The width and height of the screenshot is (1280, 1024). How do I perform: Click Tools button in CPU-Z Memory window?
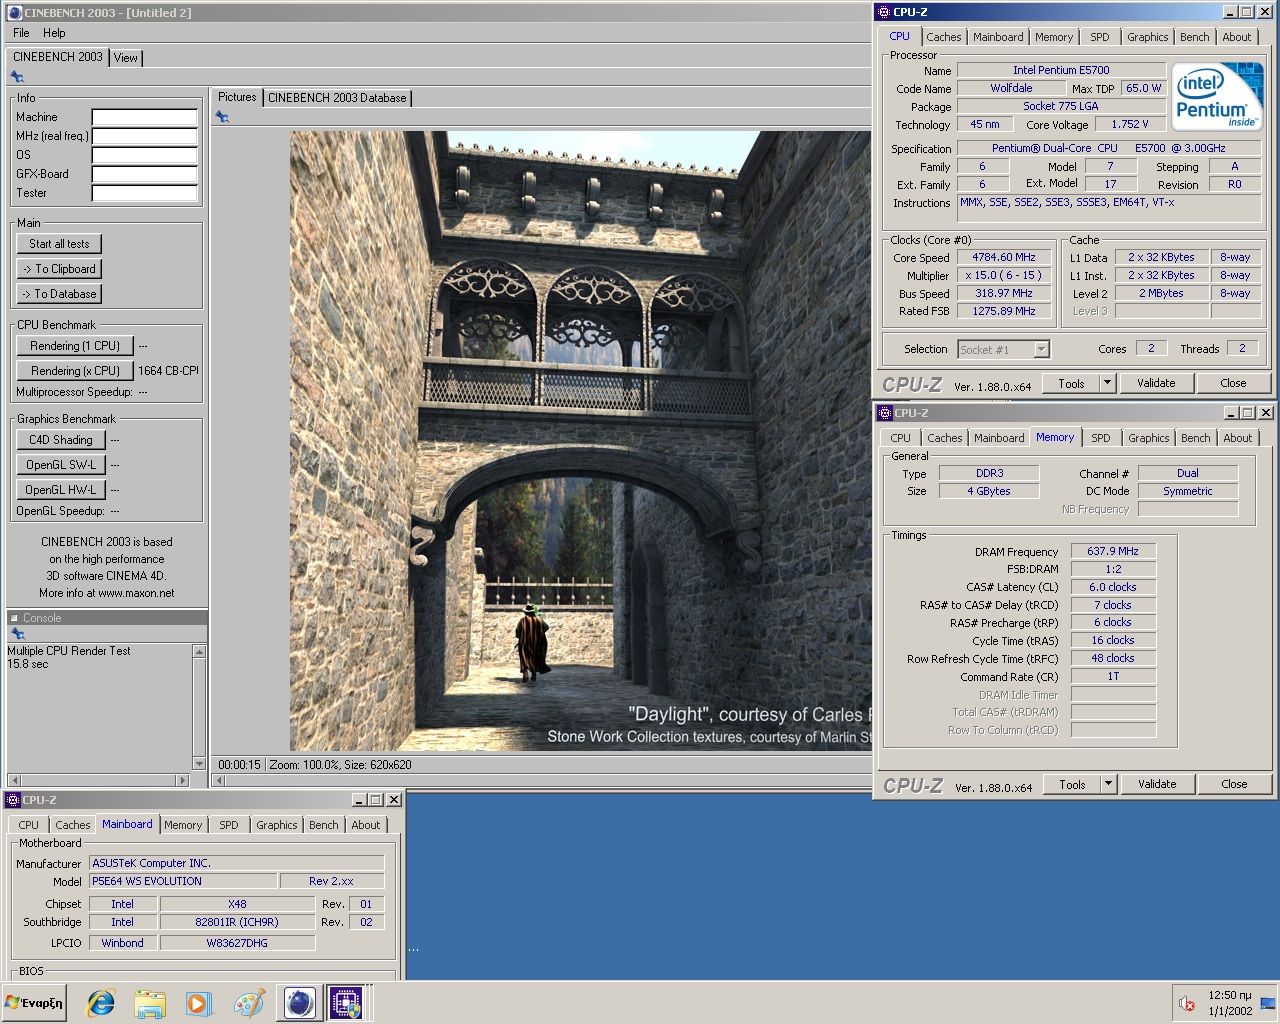point(1072,784)
